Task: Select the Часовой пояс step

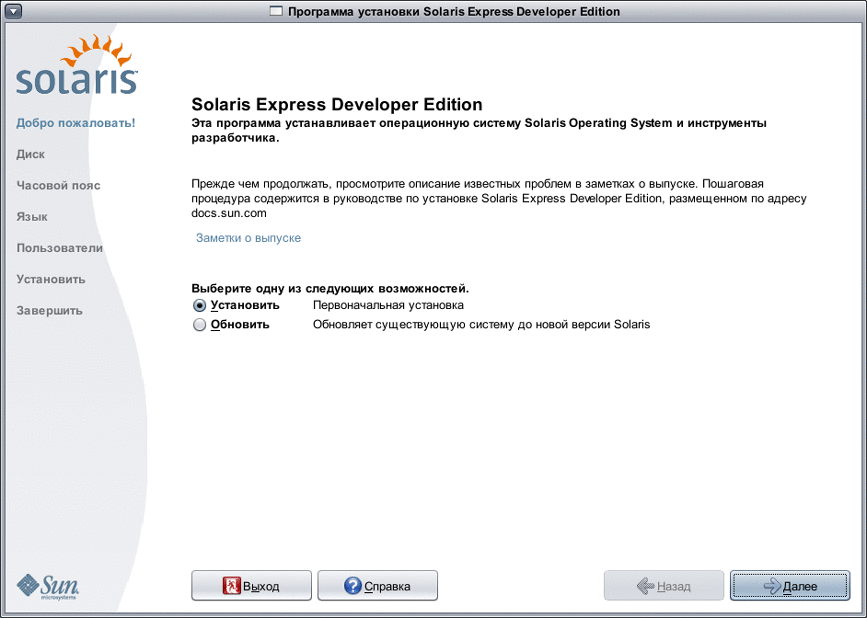Action: 58,186
